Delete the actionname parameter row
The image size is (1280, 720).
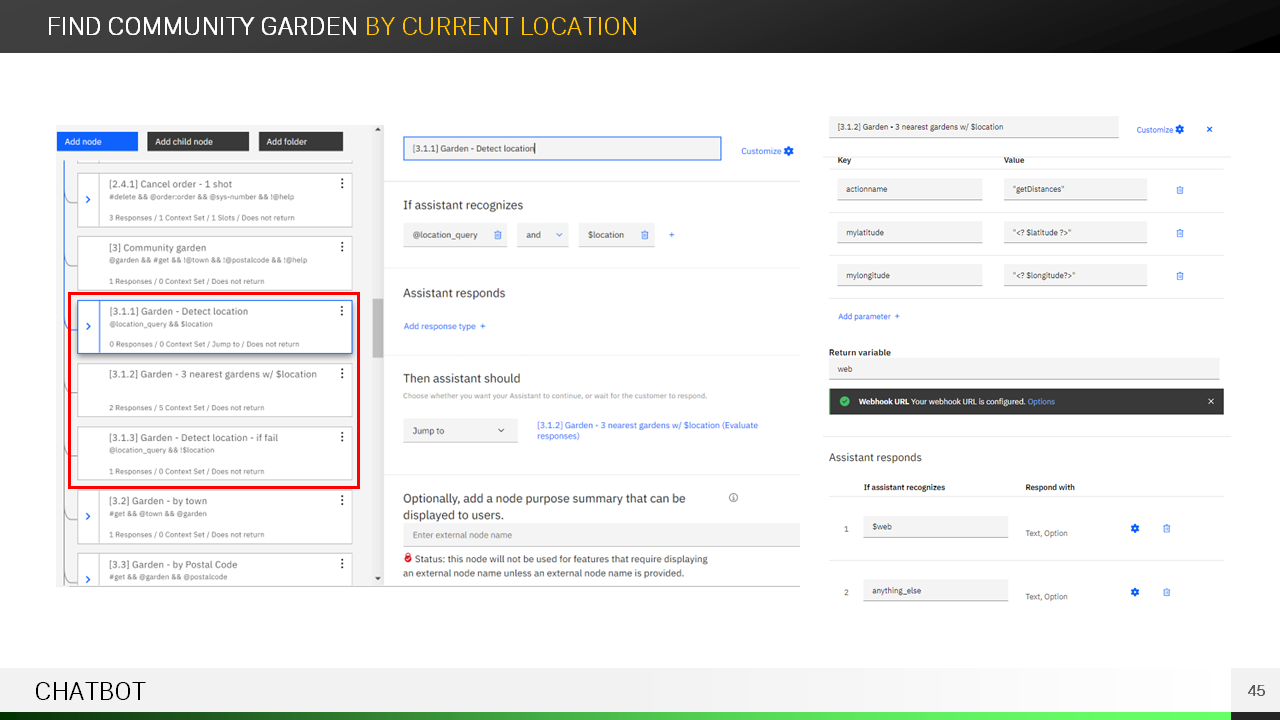coord(1179,190)
